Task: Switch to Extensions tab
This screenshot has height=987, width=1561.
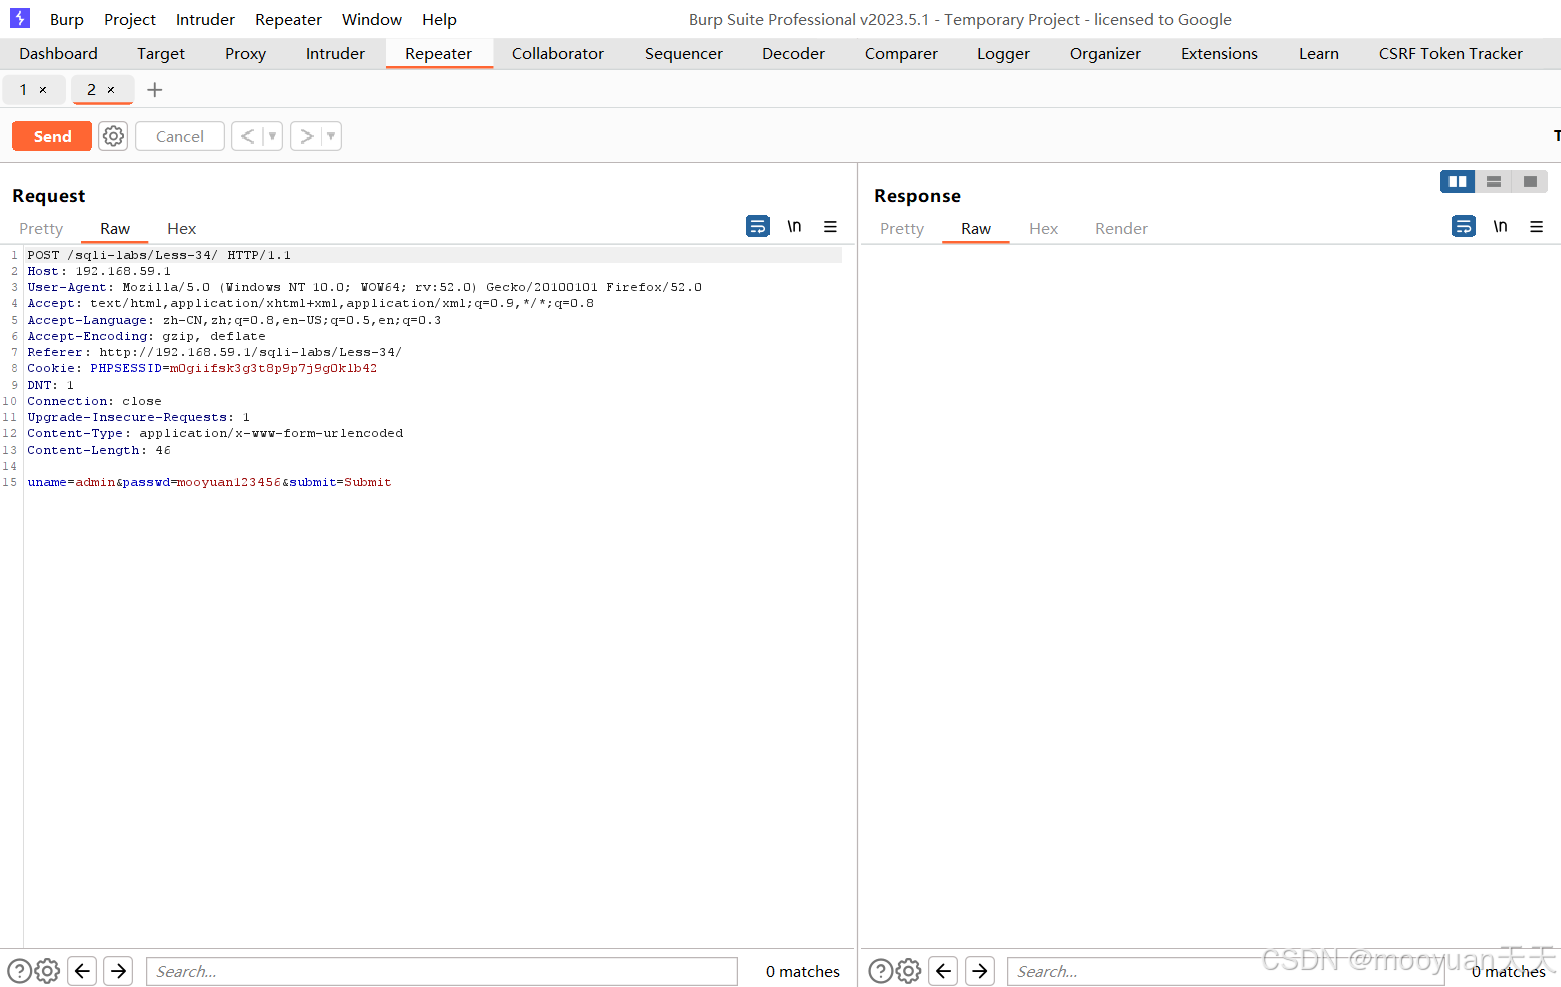Action: click(x=1219, y=54)
